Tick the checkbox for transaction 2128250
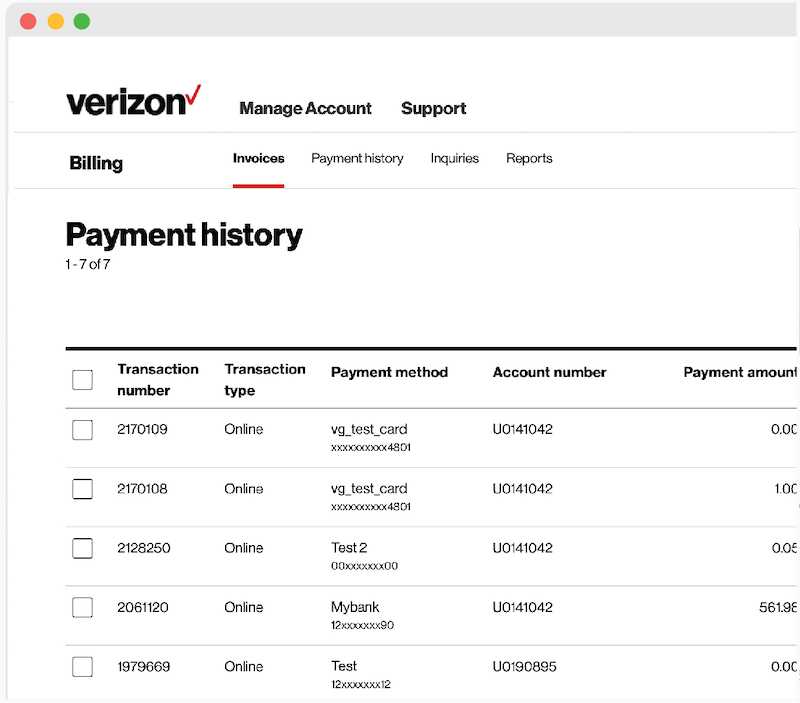800x703 pixels. [x=83, y=548]
